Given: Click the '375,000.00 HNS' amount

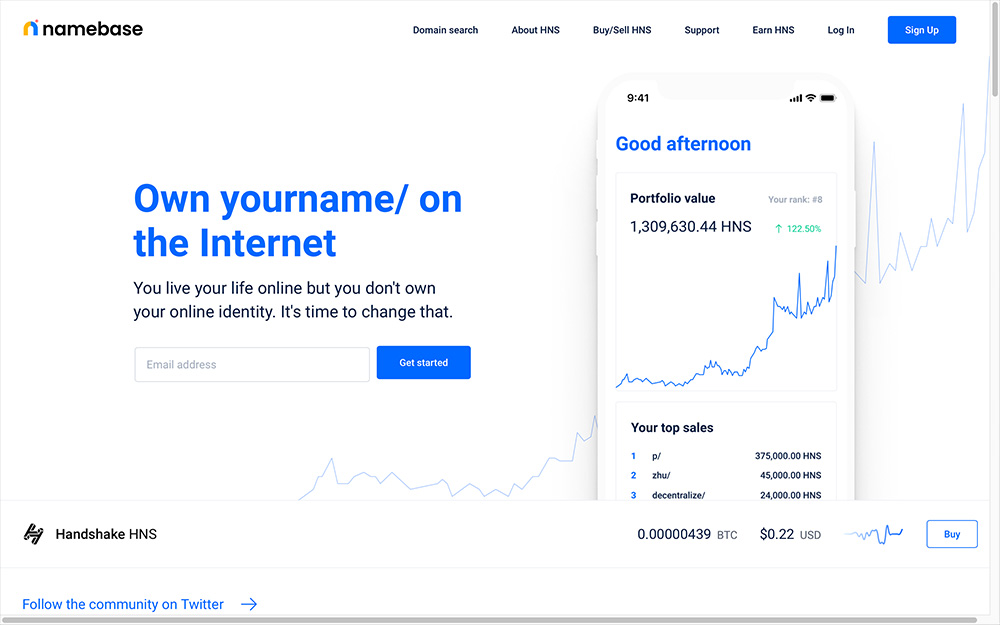Looking at the screenshot, I should coord(788,456).
